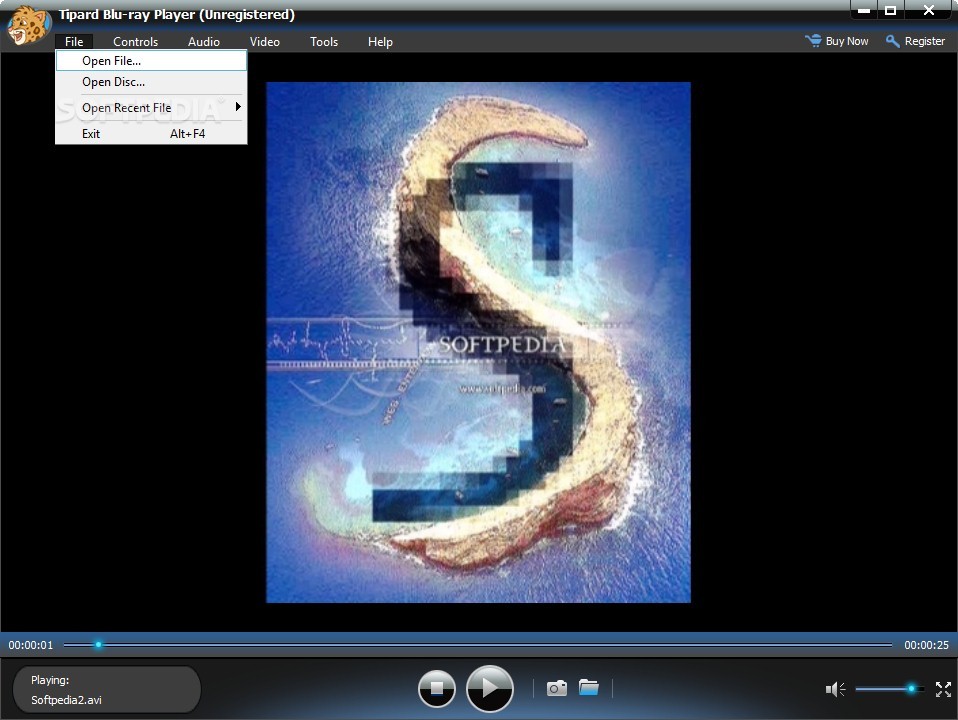Image resolution: width=958 pixels, height=720 pixels.
Task: Click the Register key icon
Action: tap(893, 41)
